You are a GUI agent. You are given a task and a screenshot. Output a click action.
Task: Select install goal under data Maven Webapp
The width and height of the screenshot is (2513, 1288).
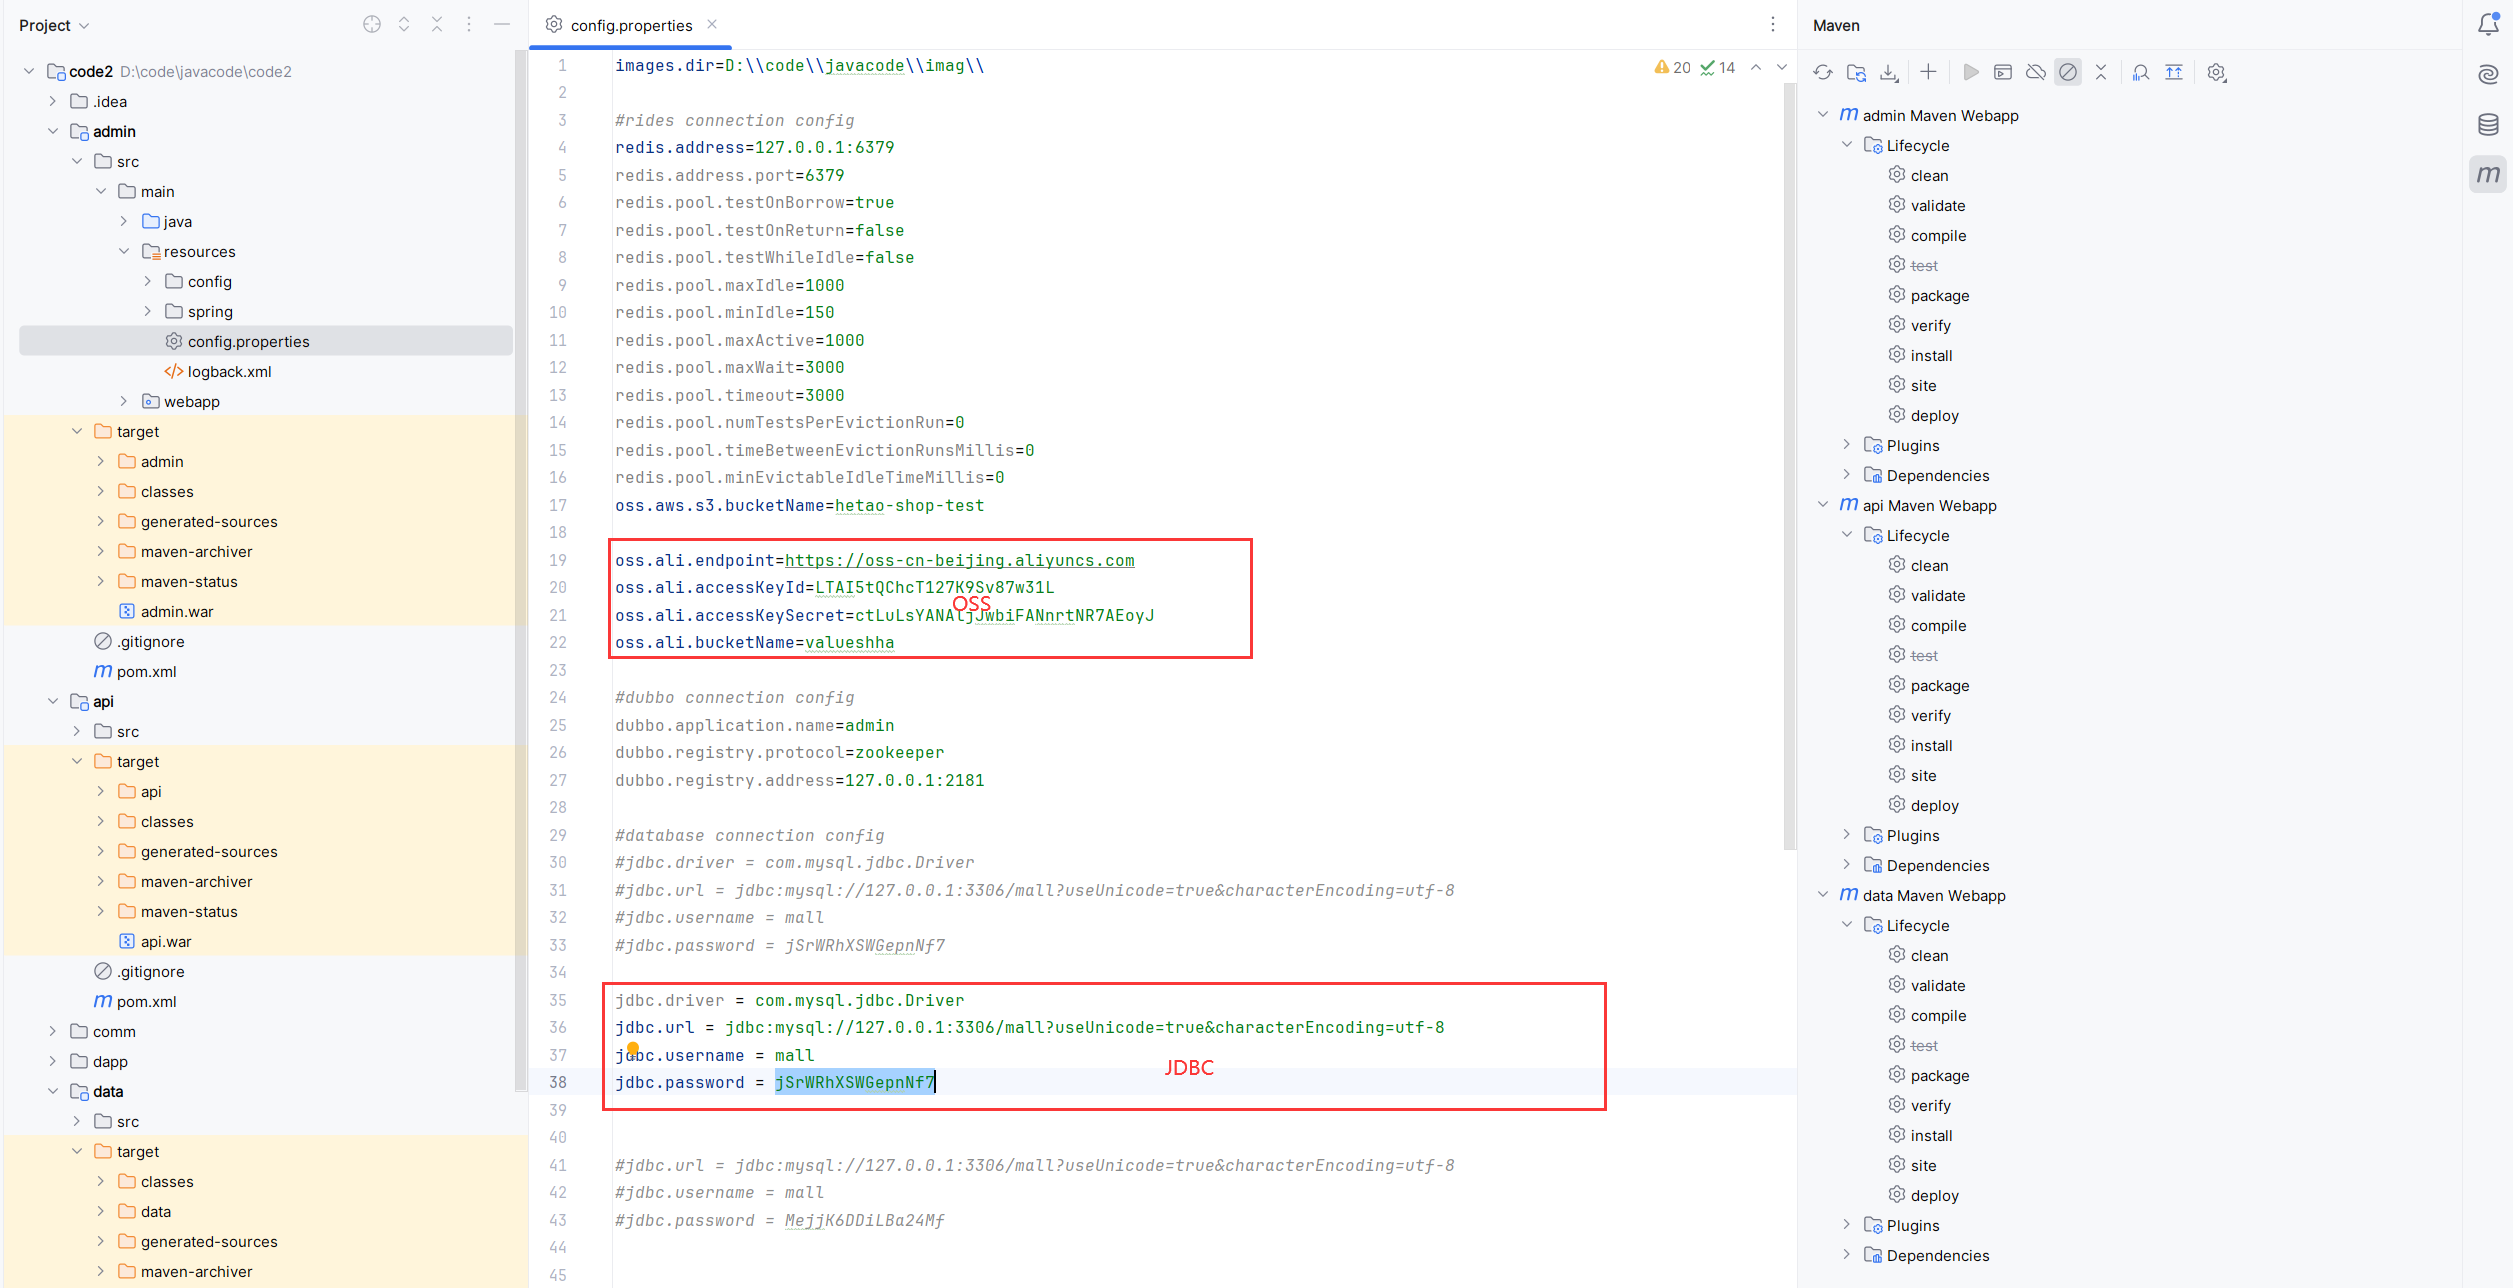click(x=1931, y=1135)
